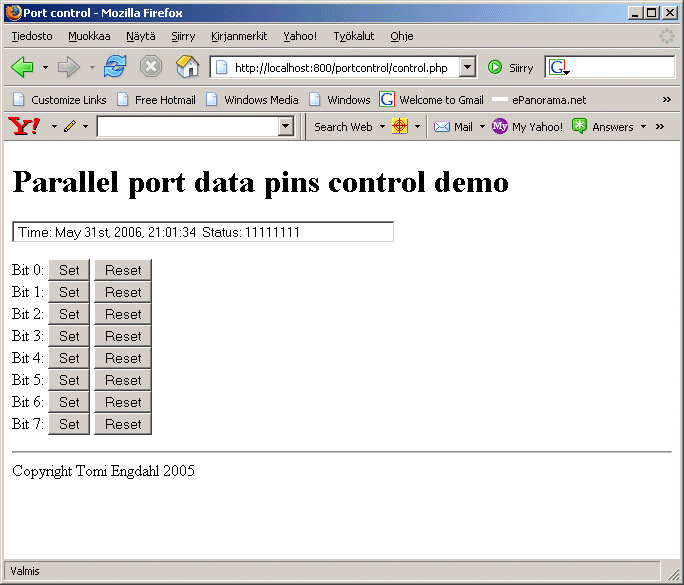Open the Näytä menu

click(141, 36)
